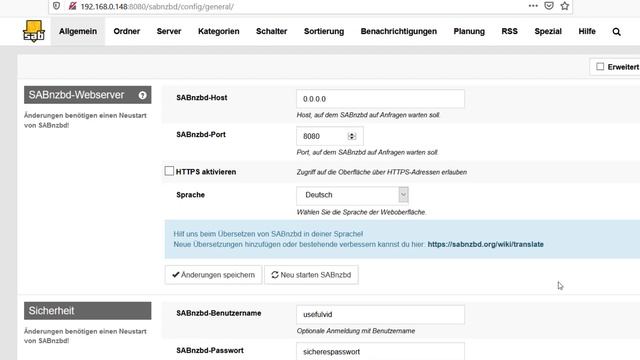Viewport: 640px width, 360px height.
Task: Go to the Kategorien tab
Action: [x=219, y=31]
